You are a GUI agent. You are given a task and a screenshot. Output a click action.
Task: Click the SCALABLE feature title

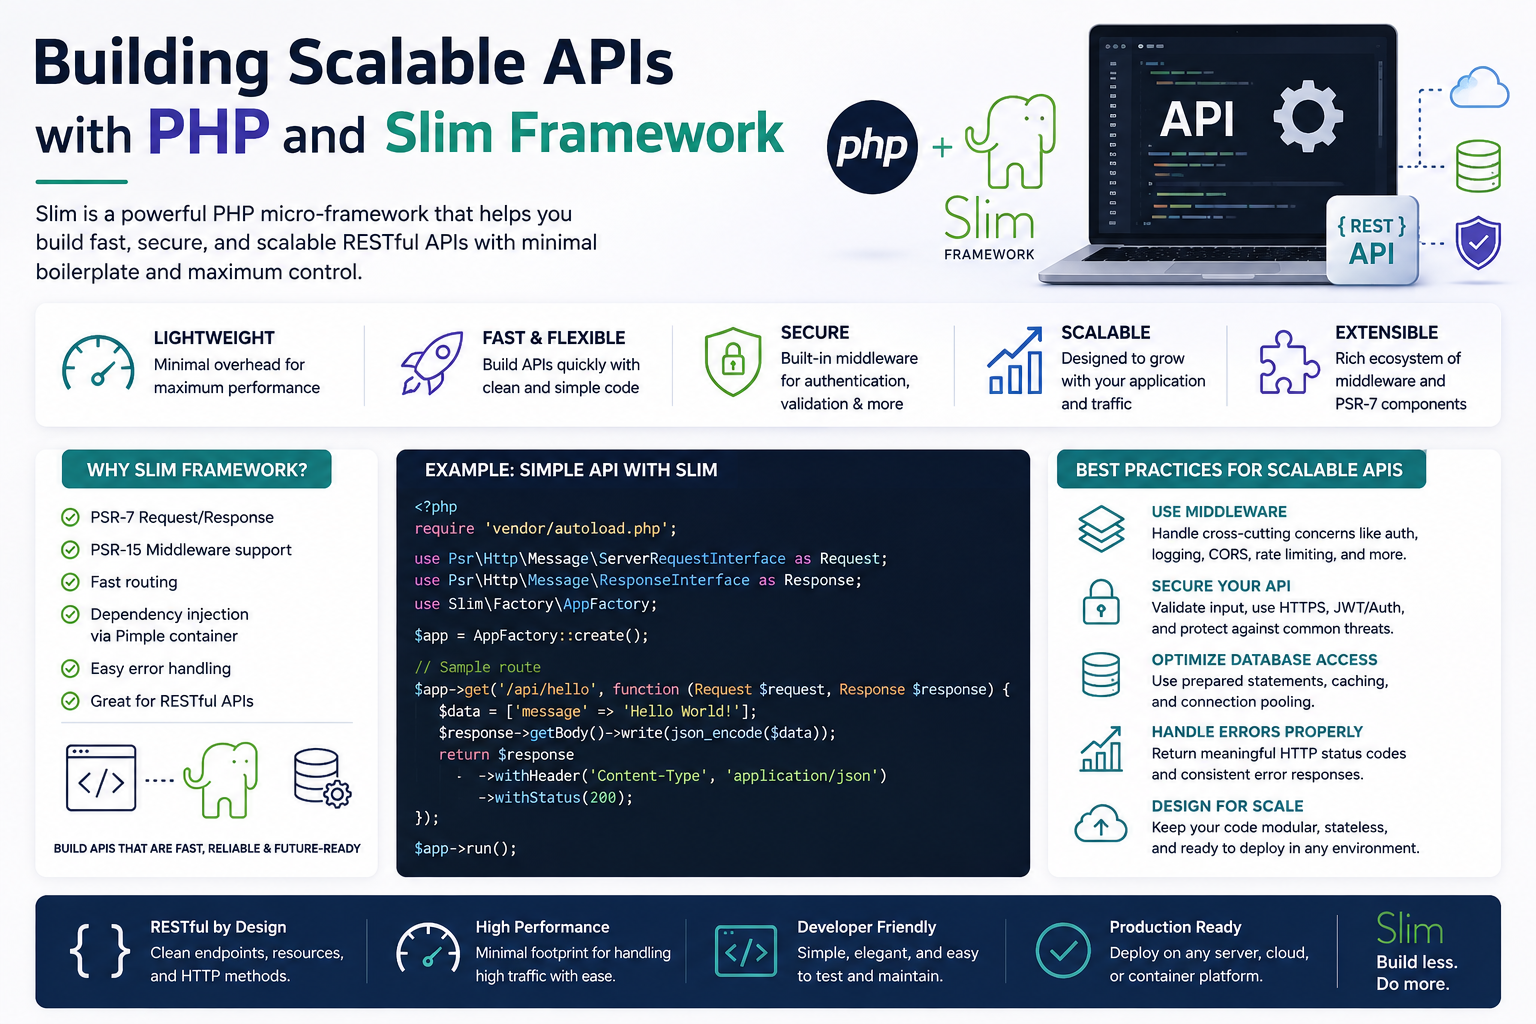point(1105,332)
